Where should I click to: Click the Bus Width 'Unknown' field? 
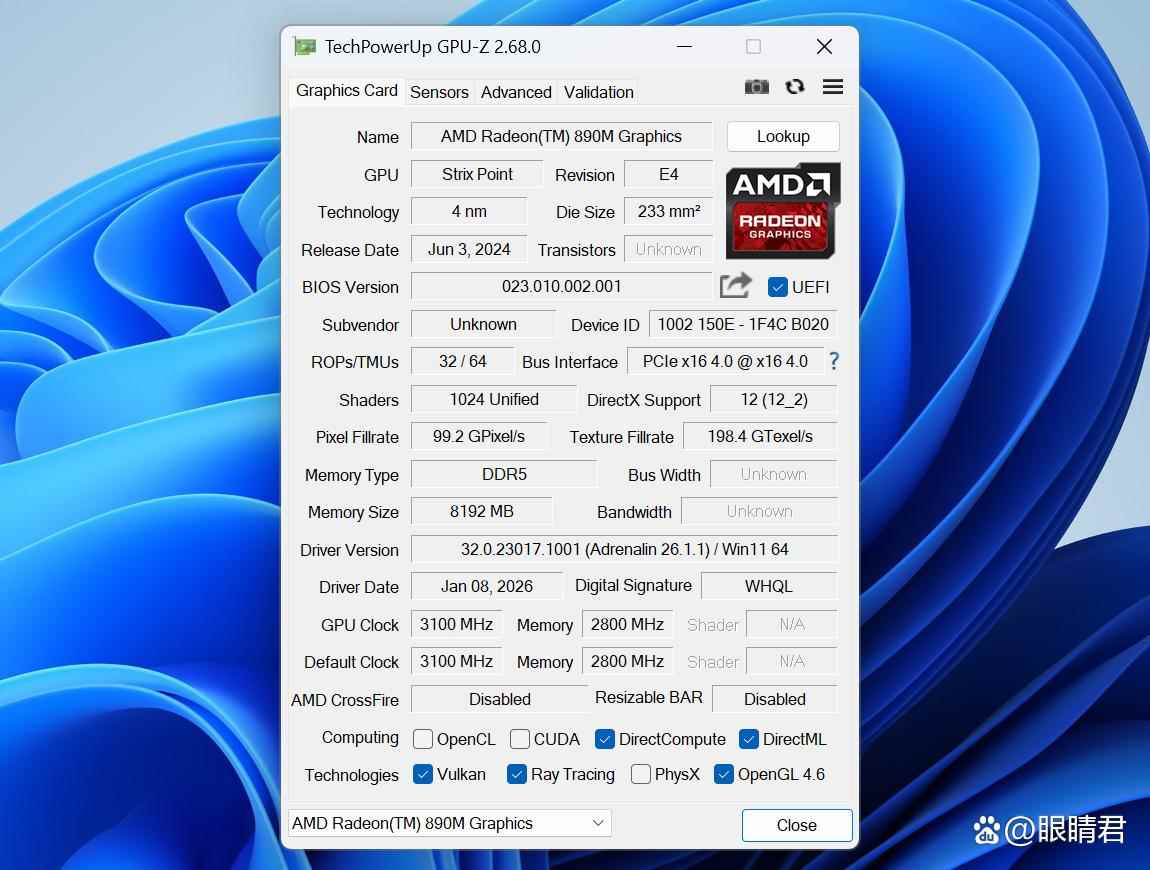[774, 474]
